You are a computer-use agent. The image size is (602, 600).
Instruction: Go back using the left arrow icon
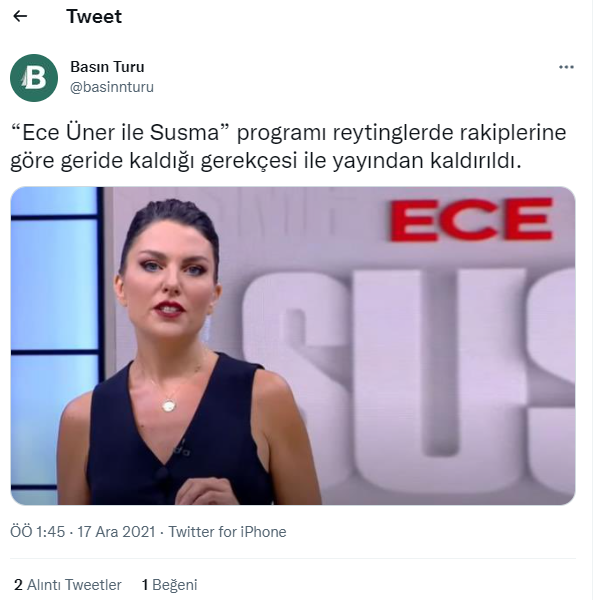tap(20, 16)
